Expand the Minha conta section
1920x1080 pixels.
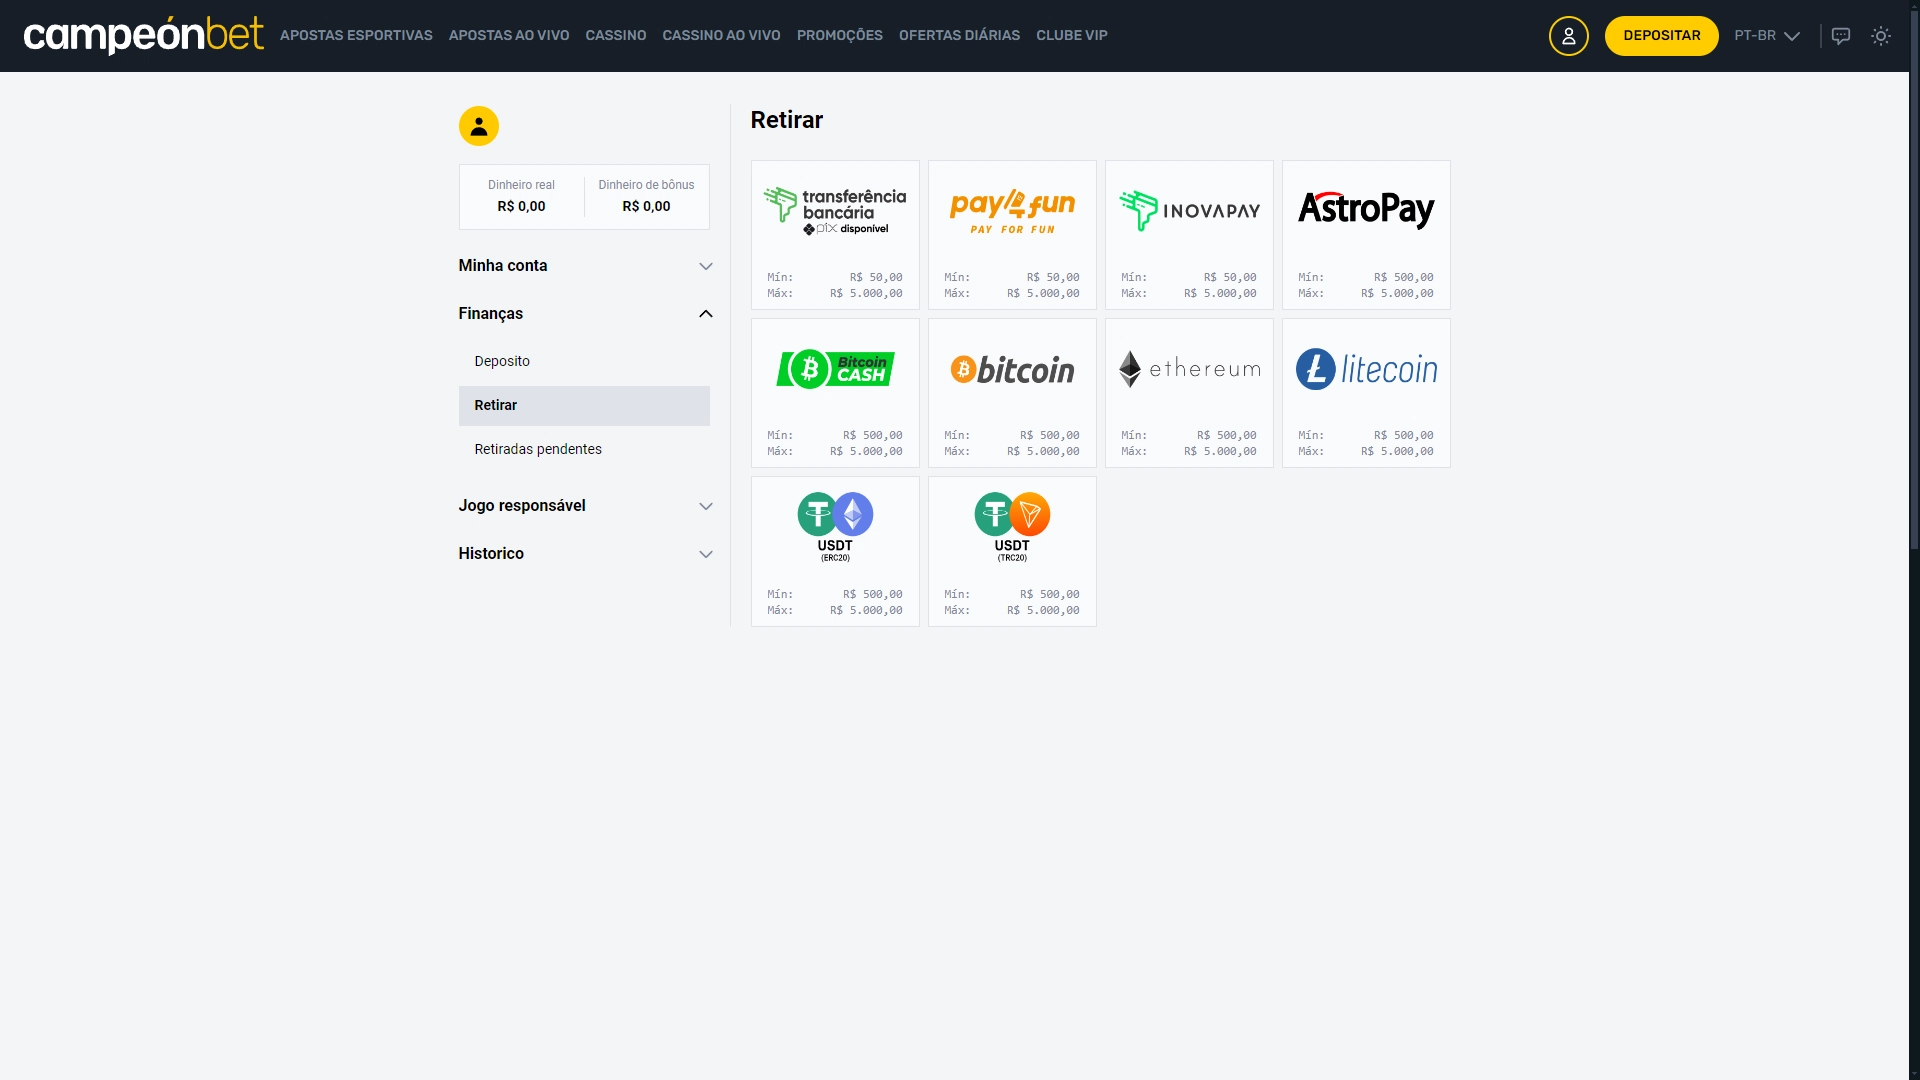tap(585, 266)
